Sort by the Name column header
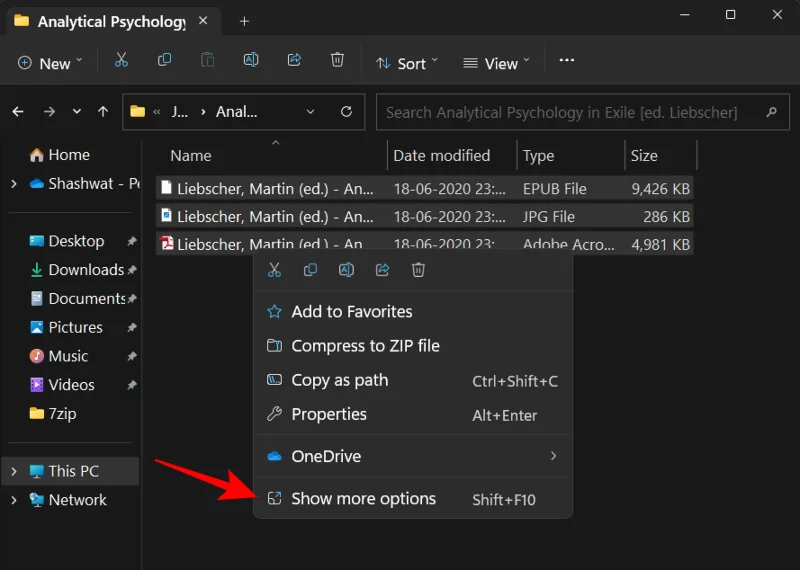Screen dimensions: 800x570 coord(191,156)
